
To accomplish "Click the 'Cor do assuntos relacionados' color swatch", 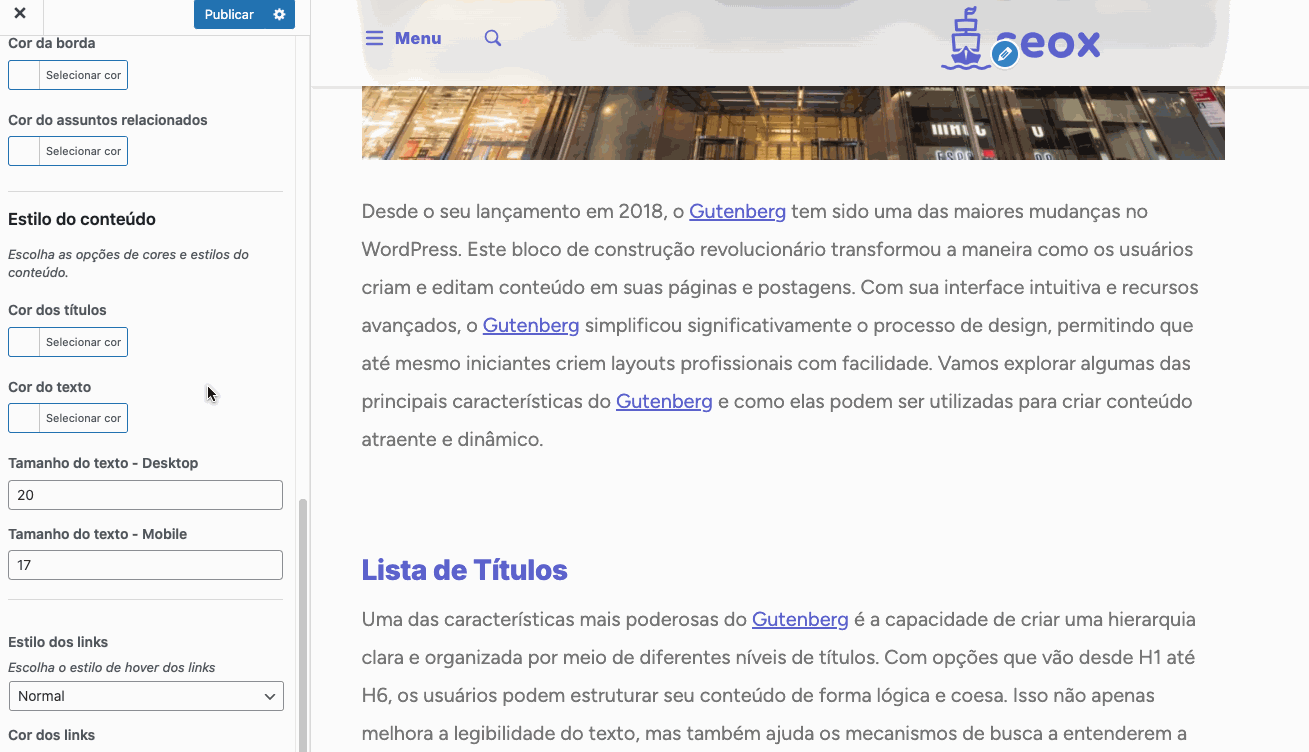I will pos(24,151).
